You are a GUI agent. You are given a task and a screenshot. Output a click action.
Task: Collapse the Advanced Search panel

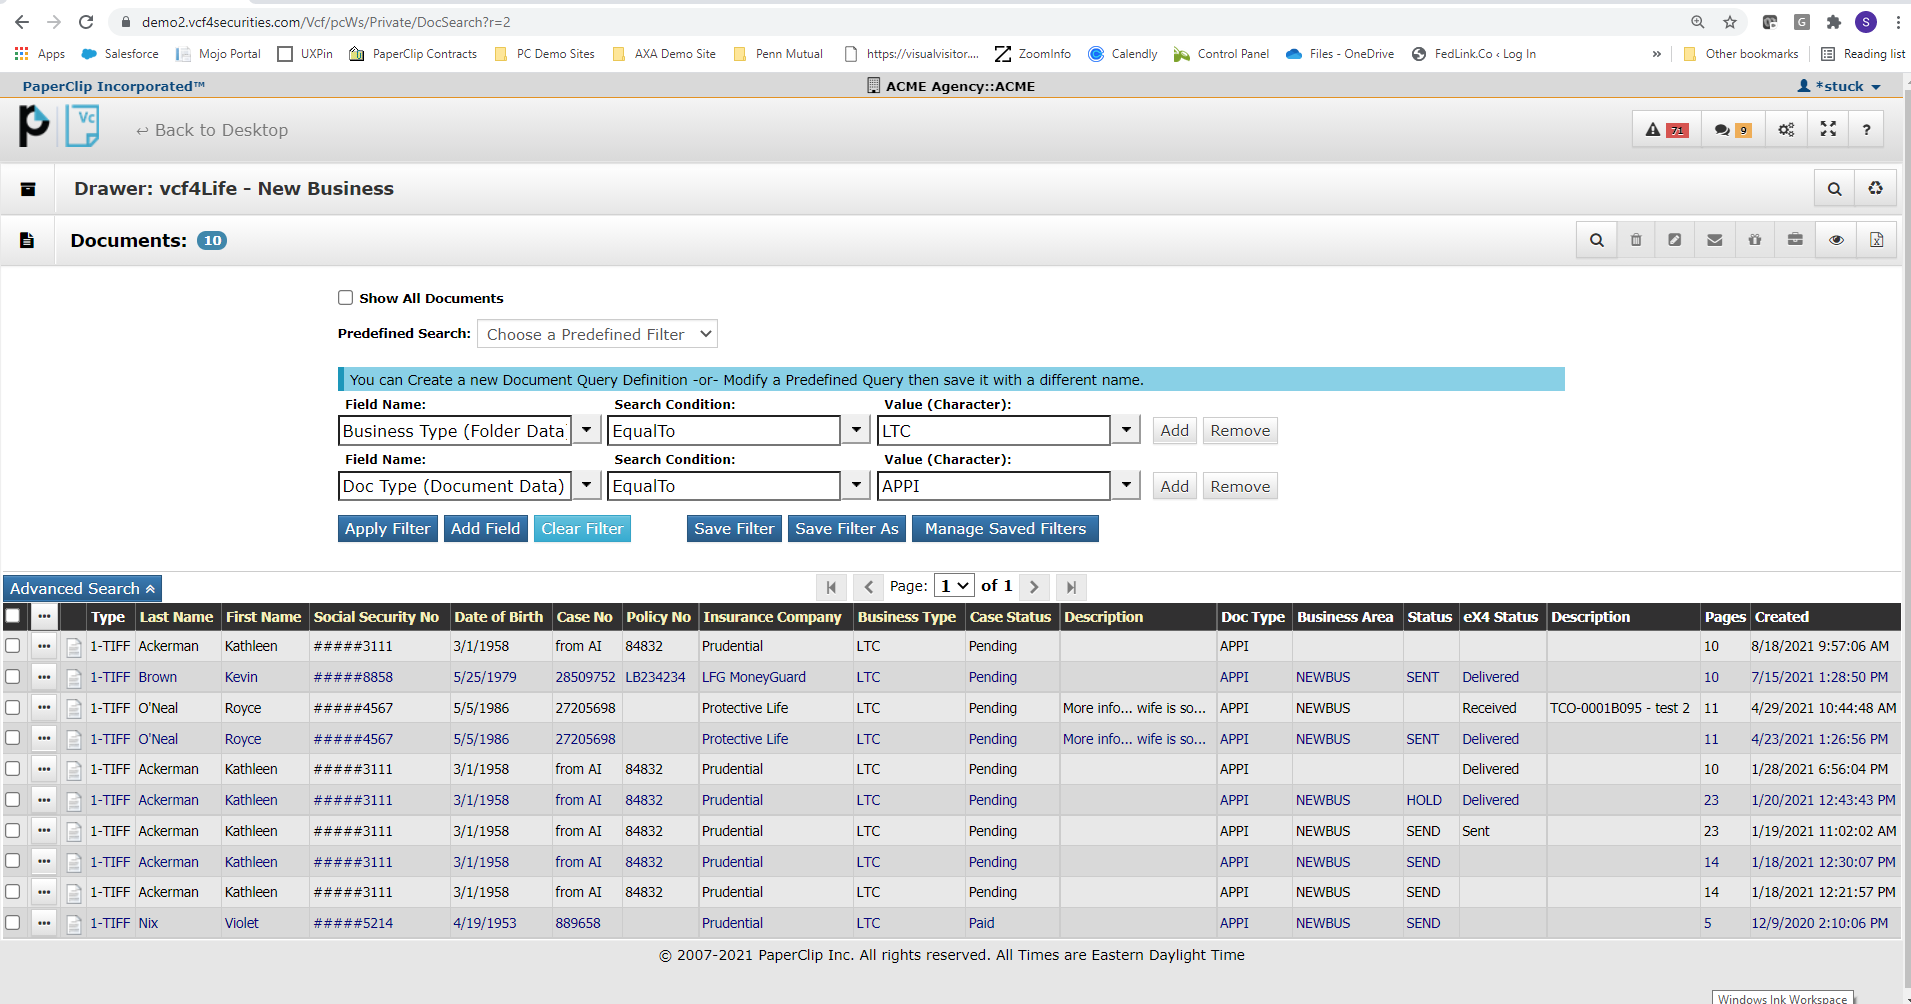[x=82, y=589]
